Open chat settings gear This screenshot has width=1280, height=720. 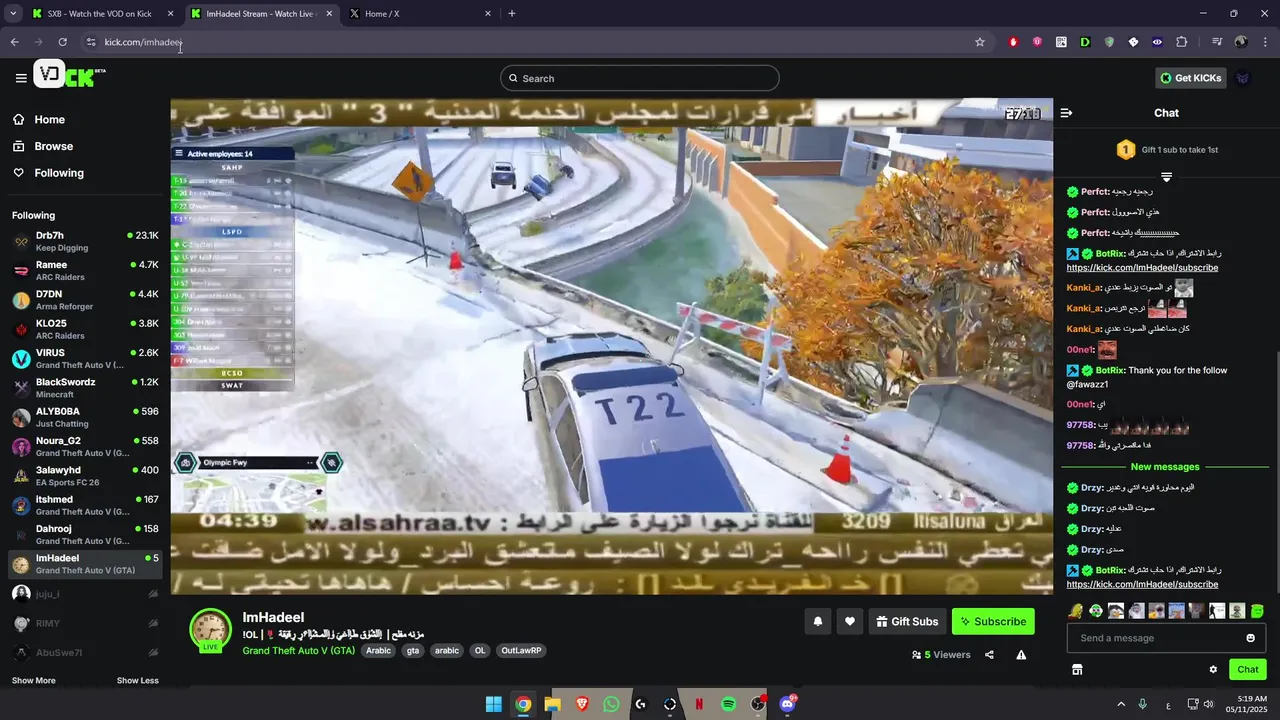1213,669
